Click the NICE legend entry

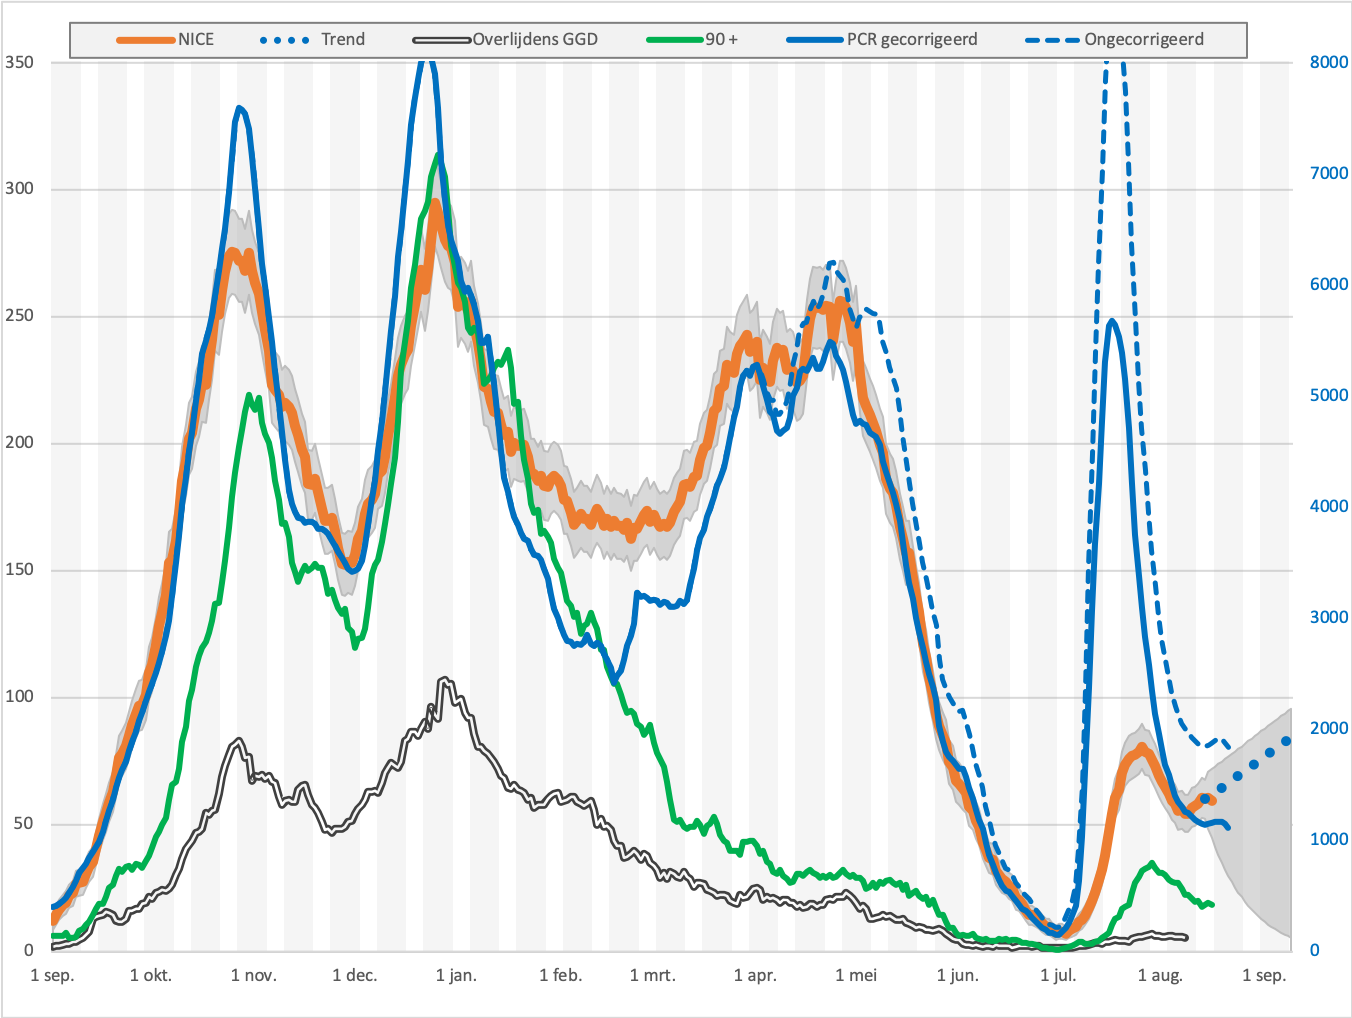165,40
